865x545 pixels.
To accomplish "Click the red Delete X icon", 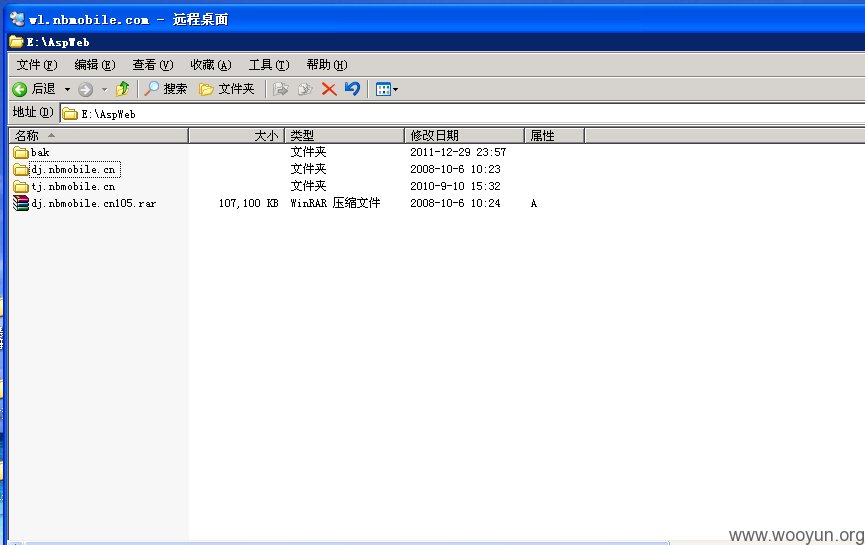I will 329,89.
